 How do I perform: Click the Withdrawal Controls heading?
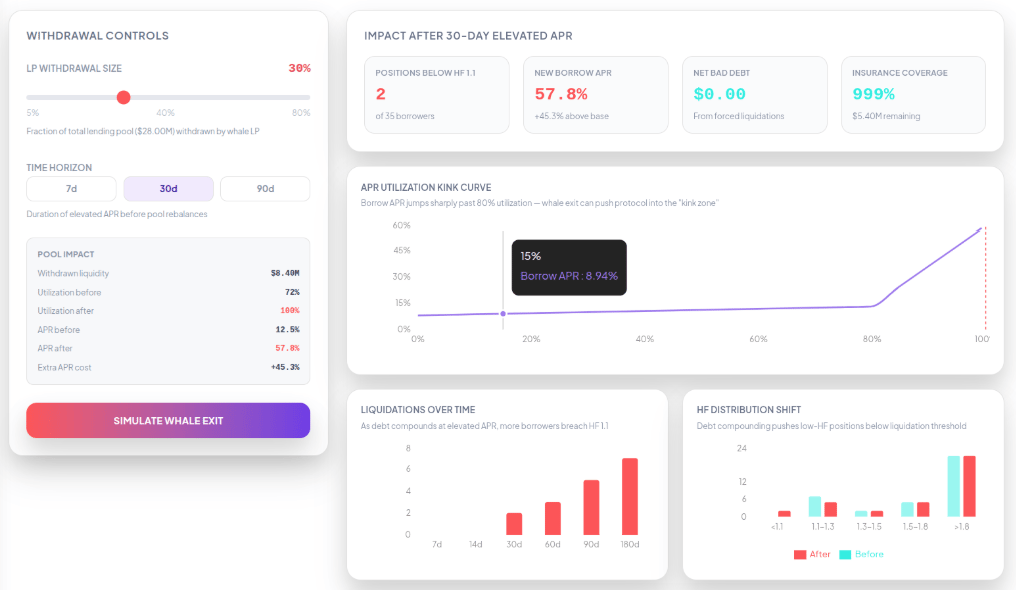tap(97, 36)
